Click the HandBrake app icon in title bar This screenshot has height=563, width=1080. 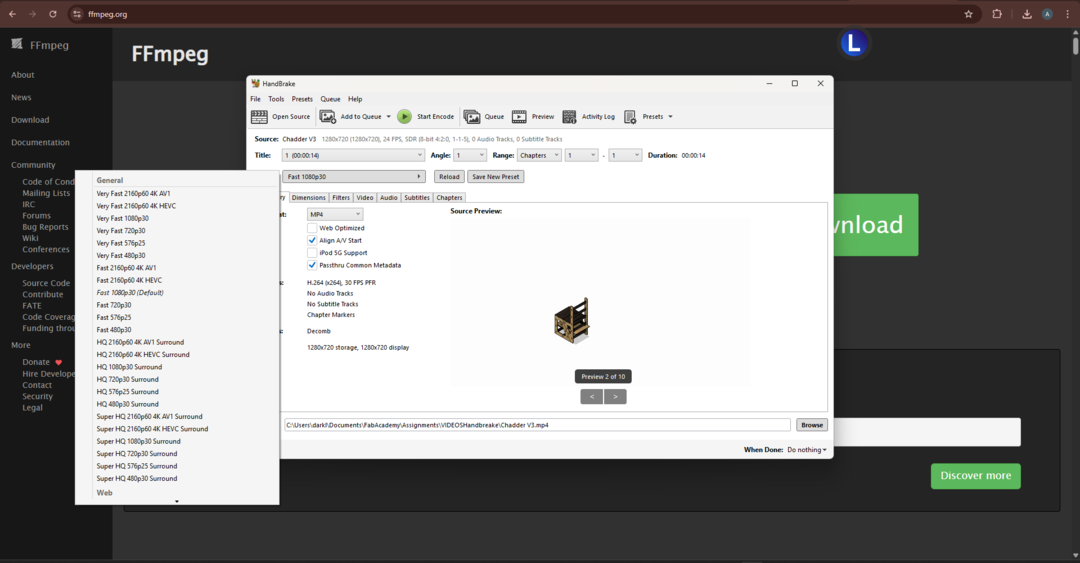pos(256,83)
